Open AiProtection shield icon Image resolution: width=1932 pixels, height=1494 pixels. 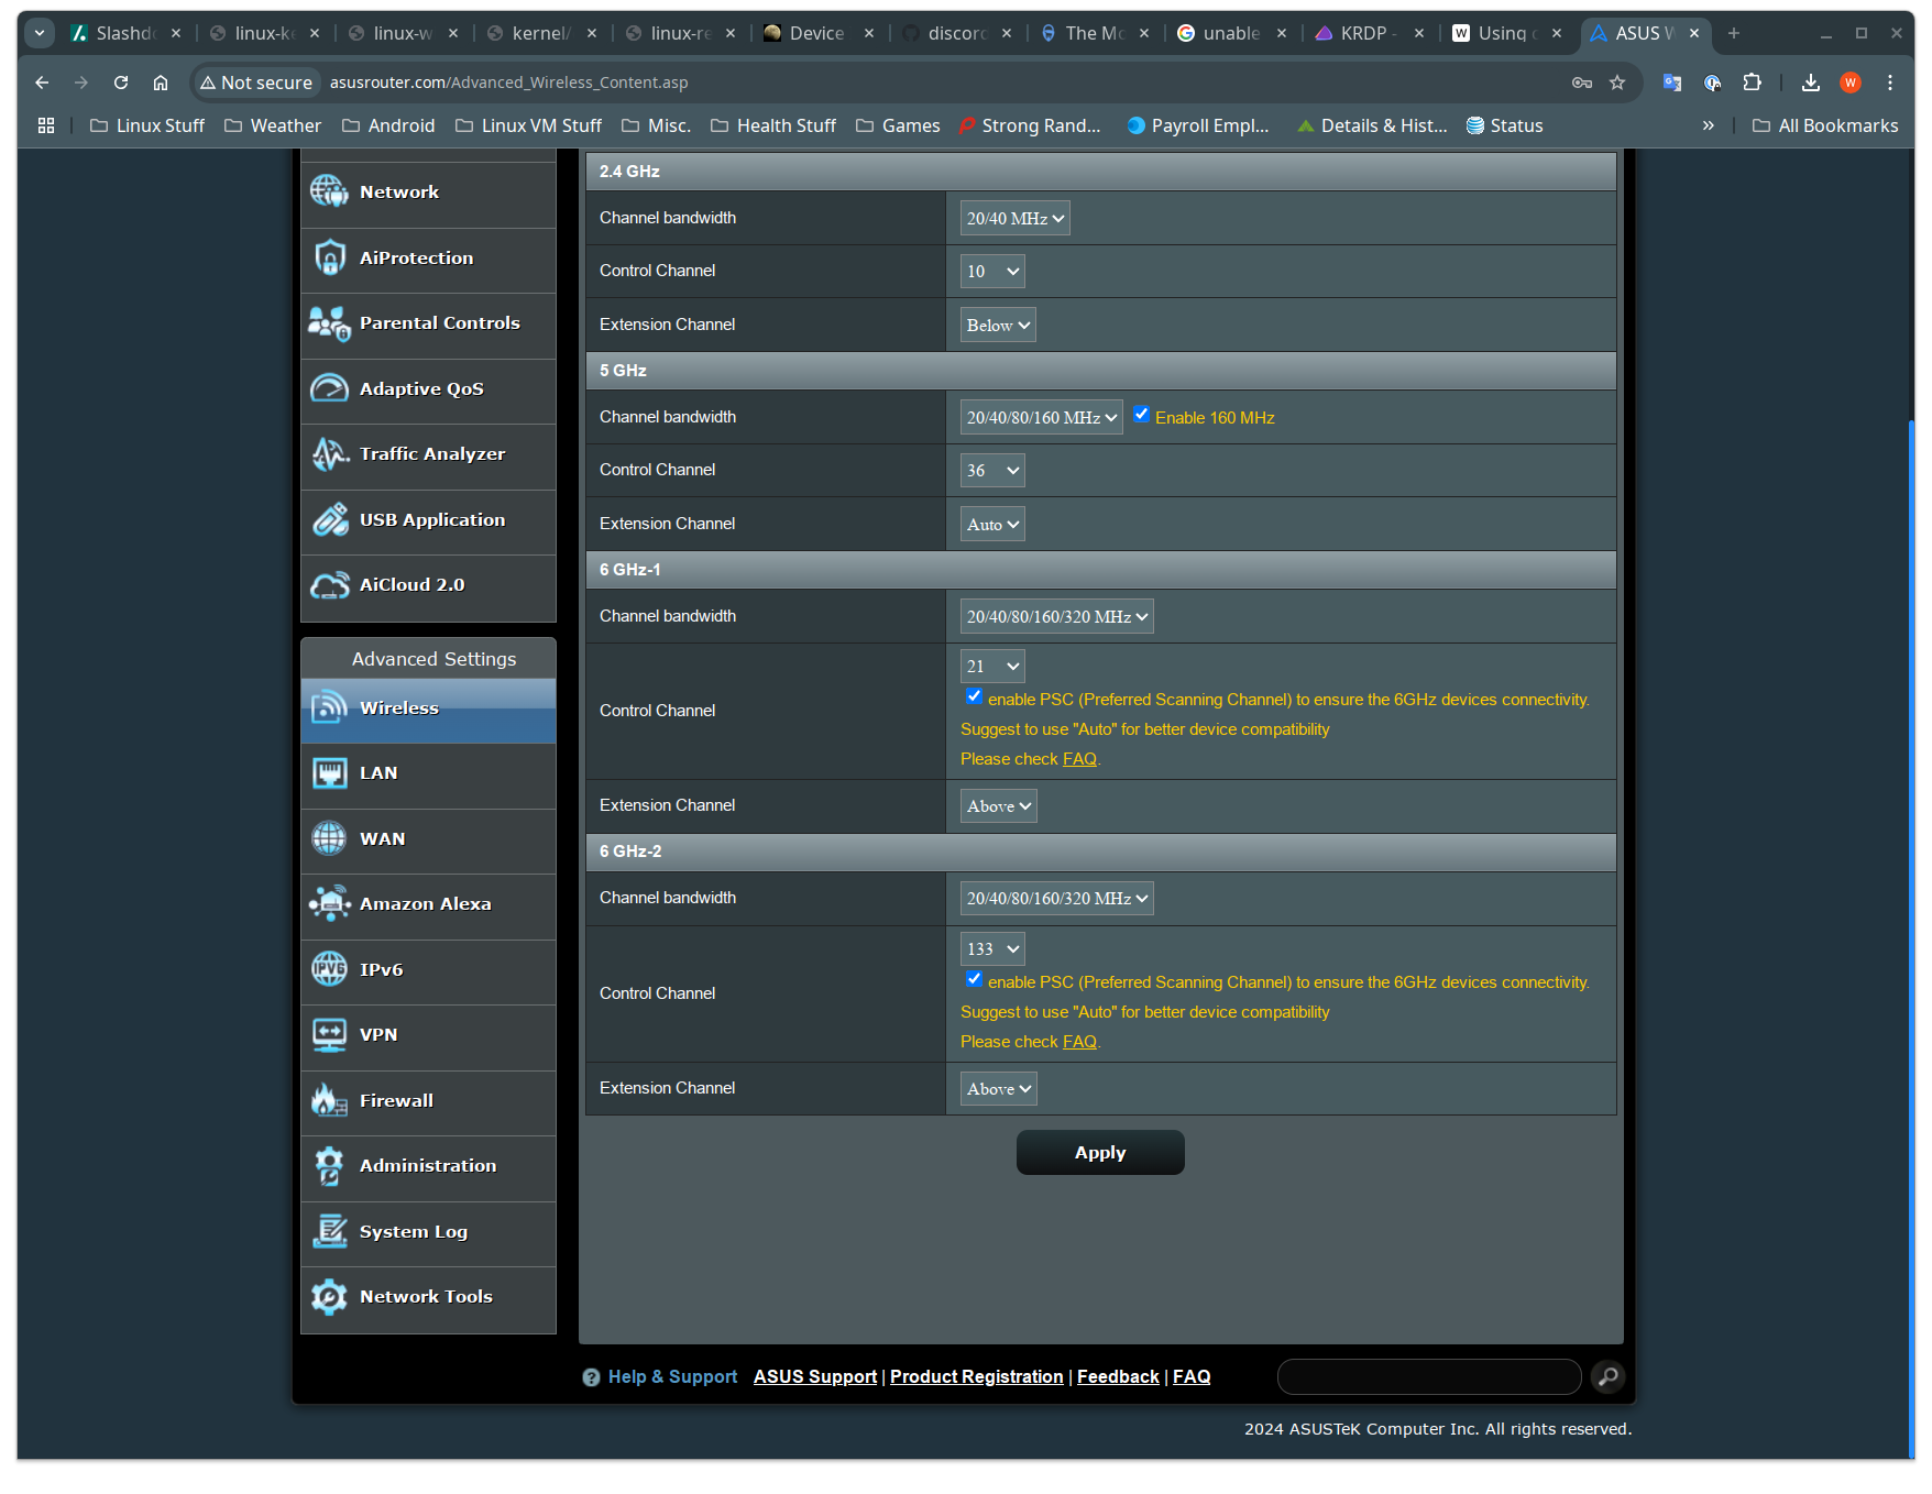point(329,257)
